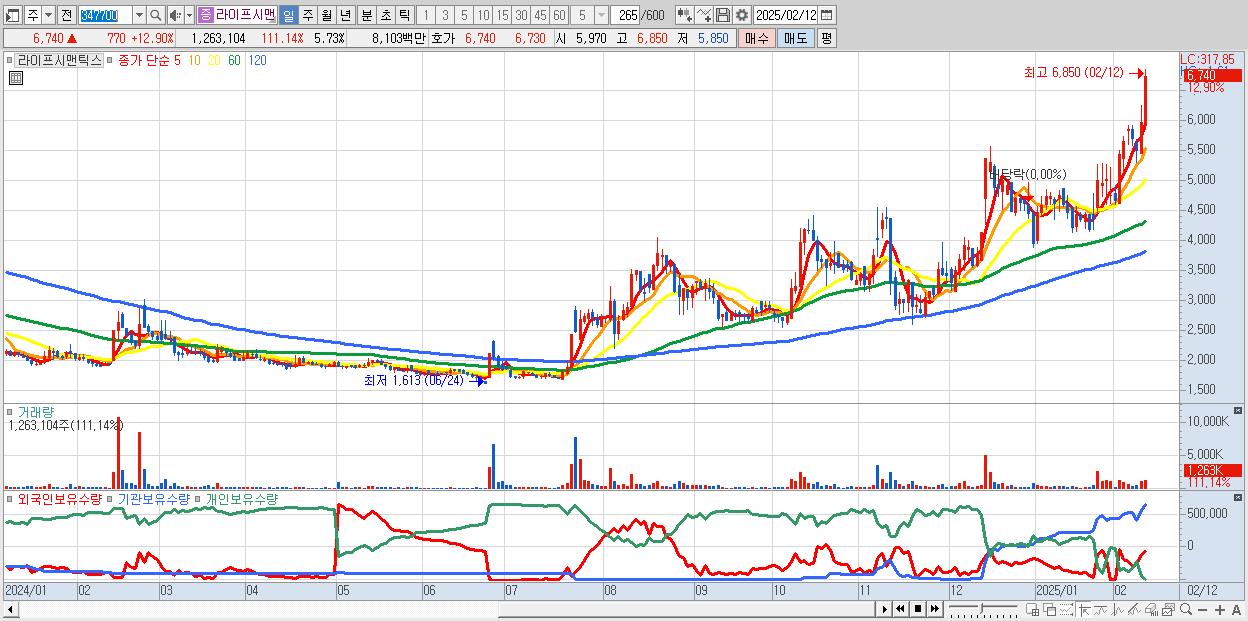
Task: Click the speaker sound icon
Action: pyautogui.click(x=174, y=16)
